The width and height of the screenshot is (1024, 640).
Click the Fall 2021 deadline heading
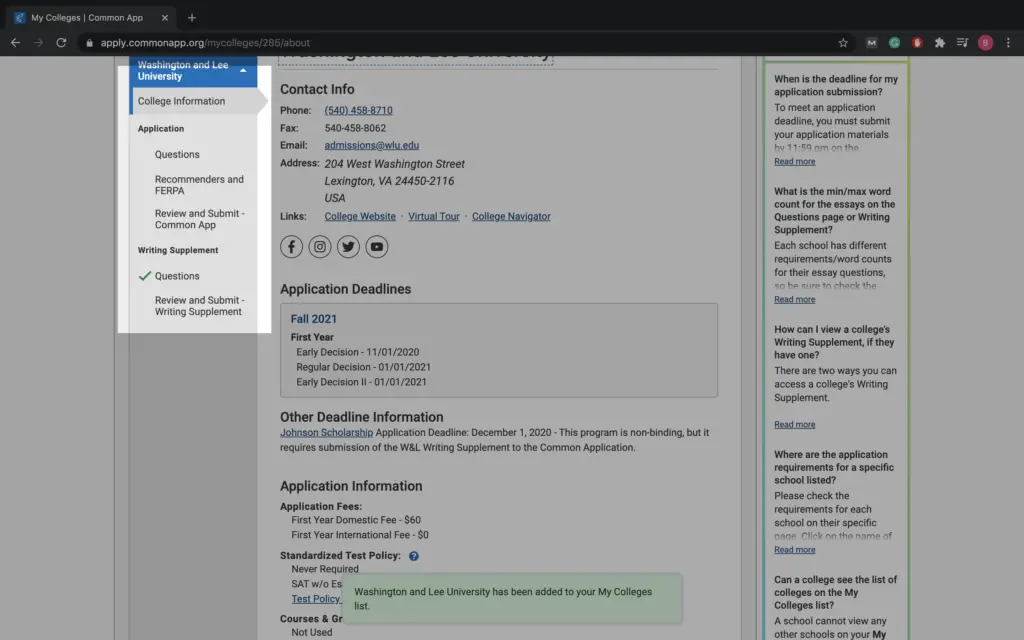pos(313,319)
